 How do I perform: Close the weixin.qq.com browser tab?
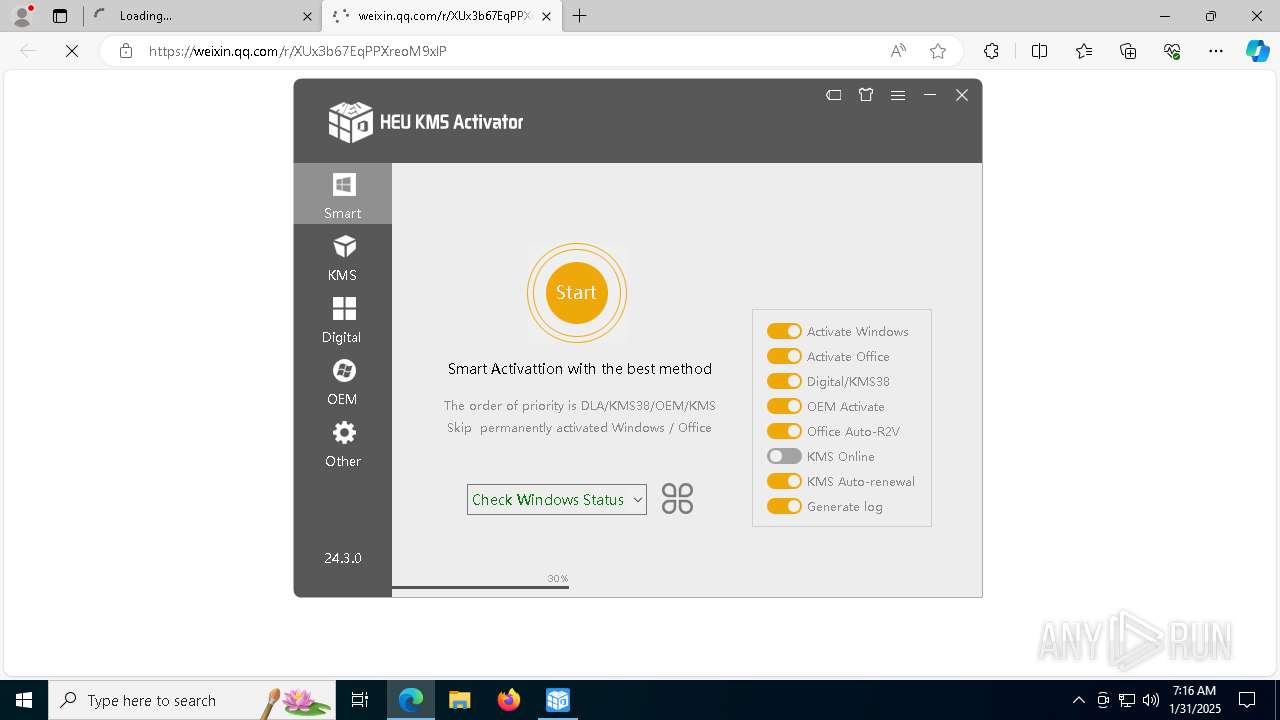[x=546, y=16]
